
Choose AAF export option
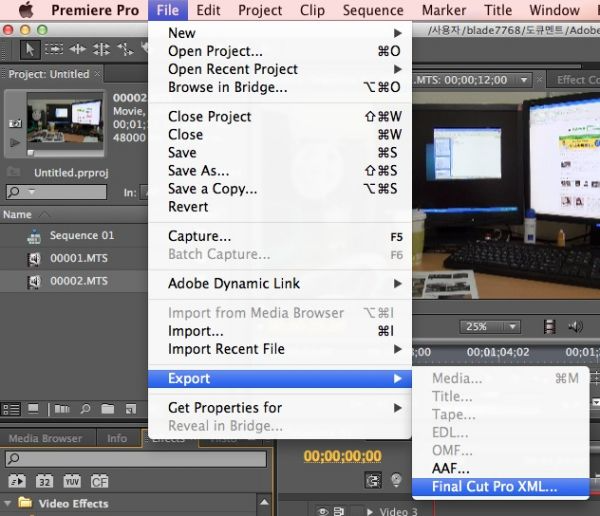(x=501, y=469)
